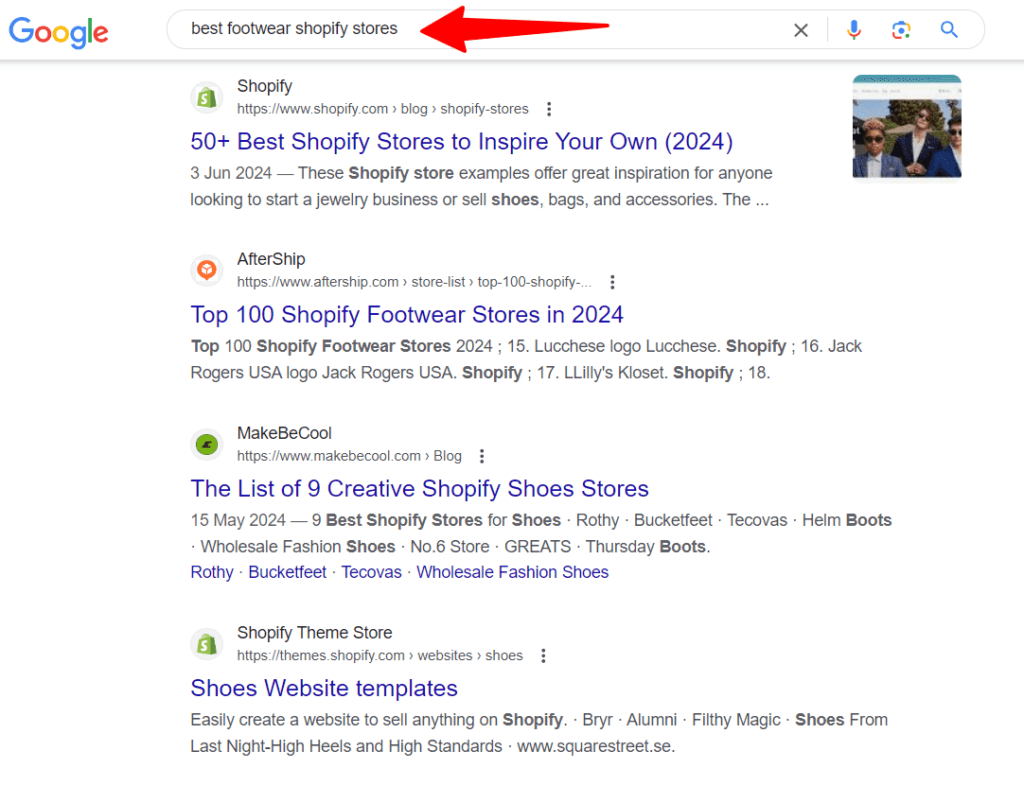
Task: Open 'The List of 9 Creative Shopify Shoes Stores'
Action: click(419, 489)
